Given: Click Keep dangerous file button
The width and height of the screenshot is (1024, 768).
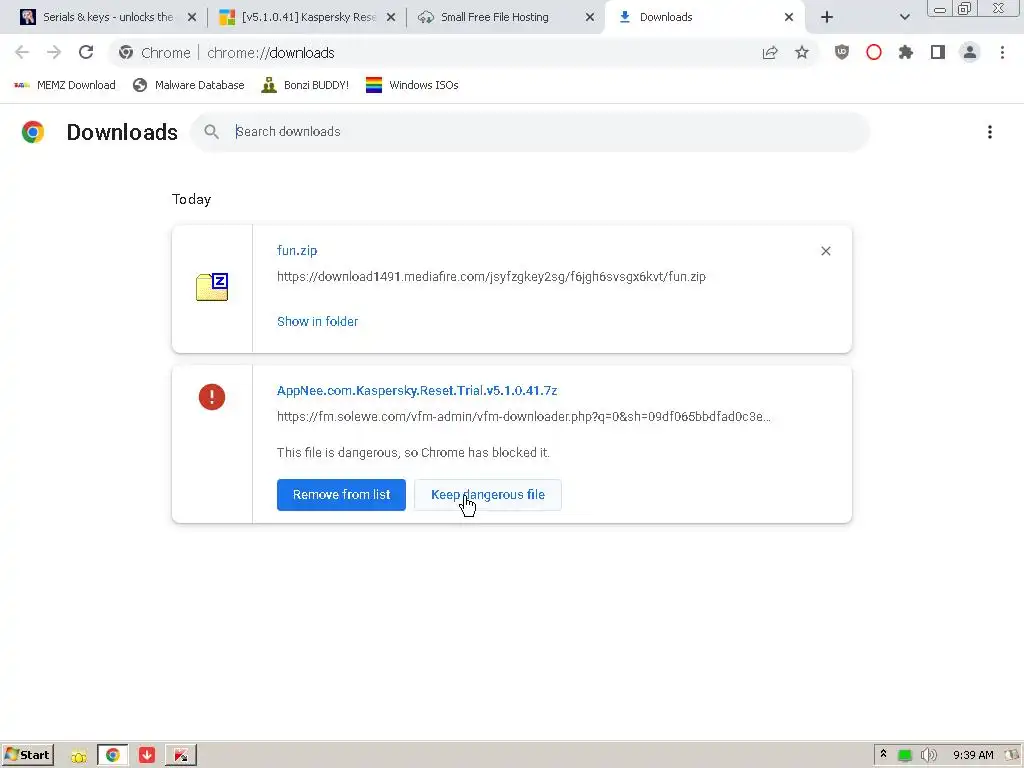Looking at the screenshot, I should [488, 494].
